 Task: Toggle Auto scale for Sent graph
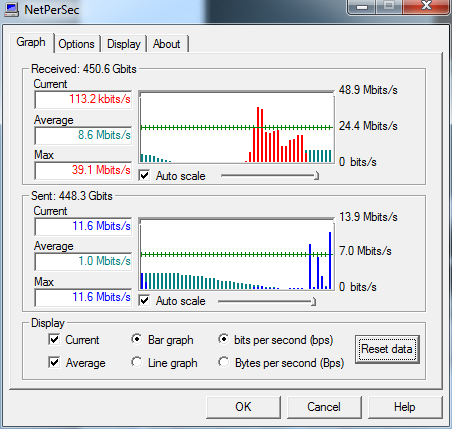coord(144,300)
